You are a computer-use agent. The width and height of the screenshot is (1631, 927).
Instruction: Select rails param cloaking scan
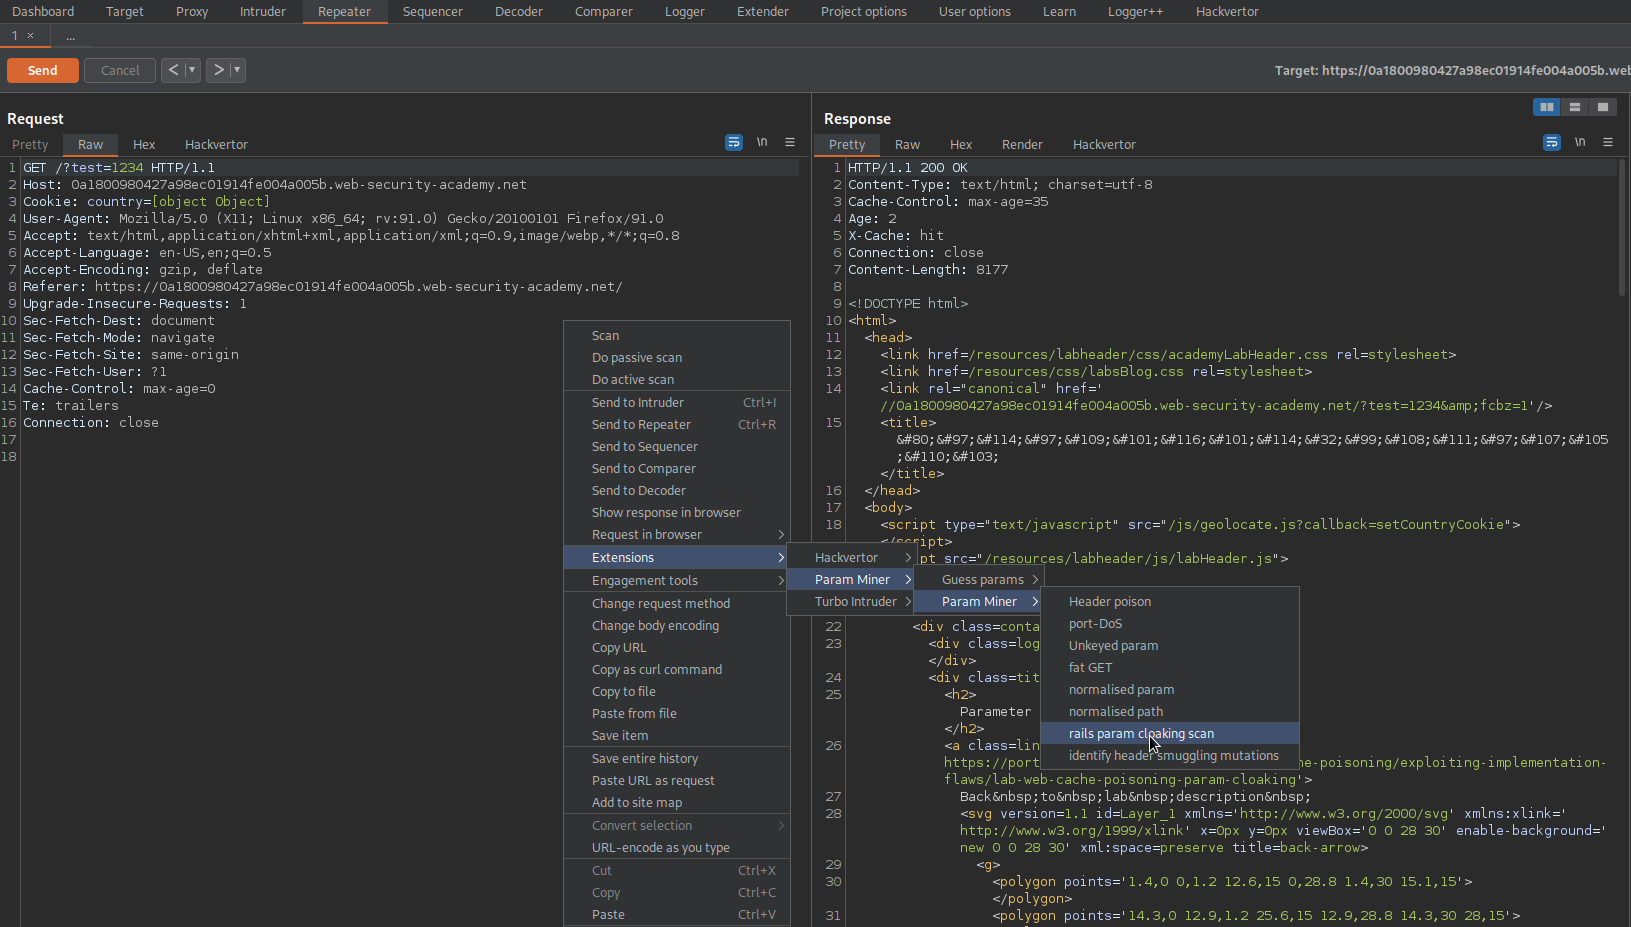1170,734
